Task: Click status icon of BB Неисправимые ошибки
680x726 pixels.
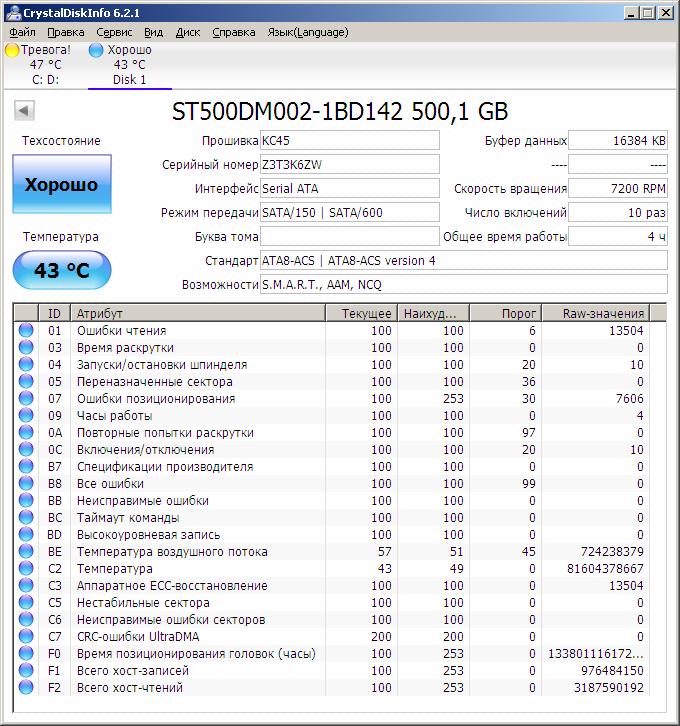Action: point(26,500)
